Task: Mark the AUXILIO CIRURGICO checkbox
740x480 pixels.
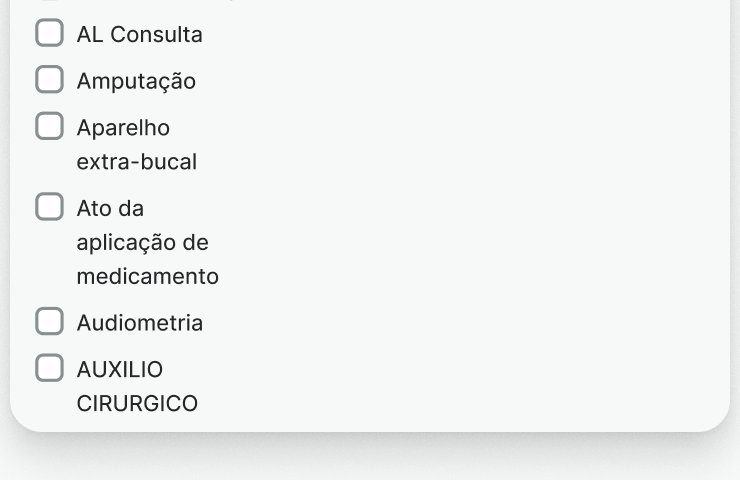Action: point(49,368)
